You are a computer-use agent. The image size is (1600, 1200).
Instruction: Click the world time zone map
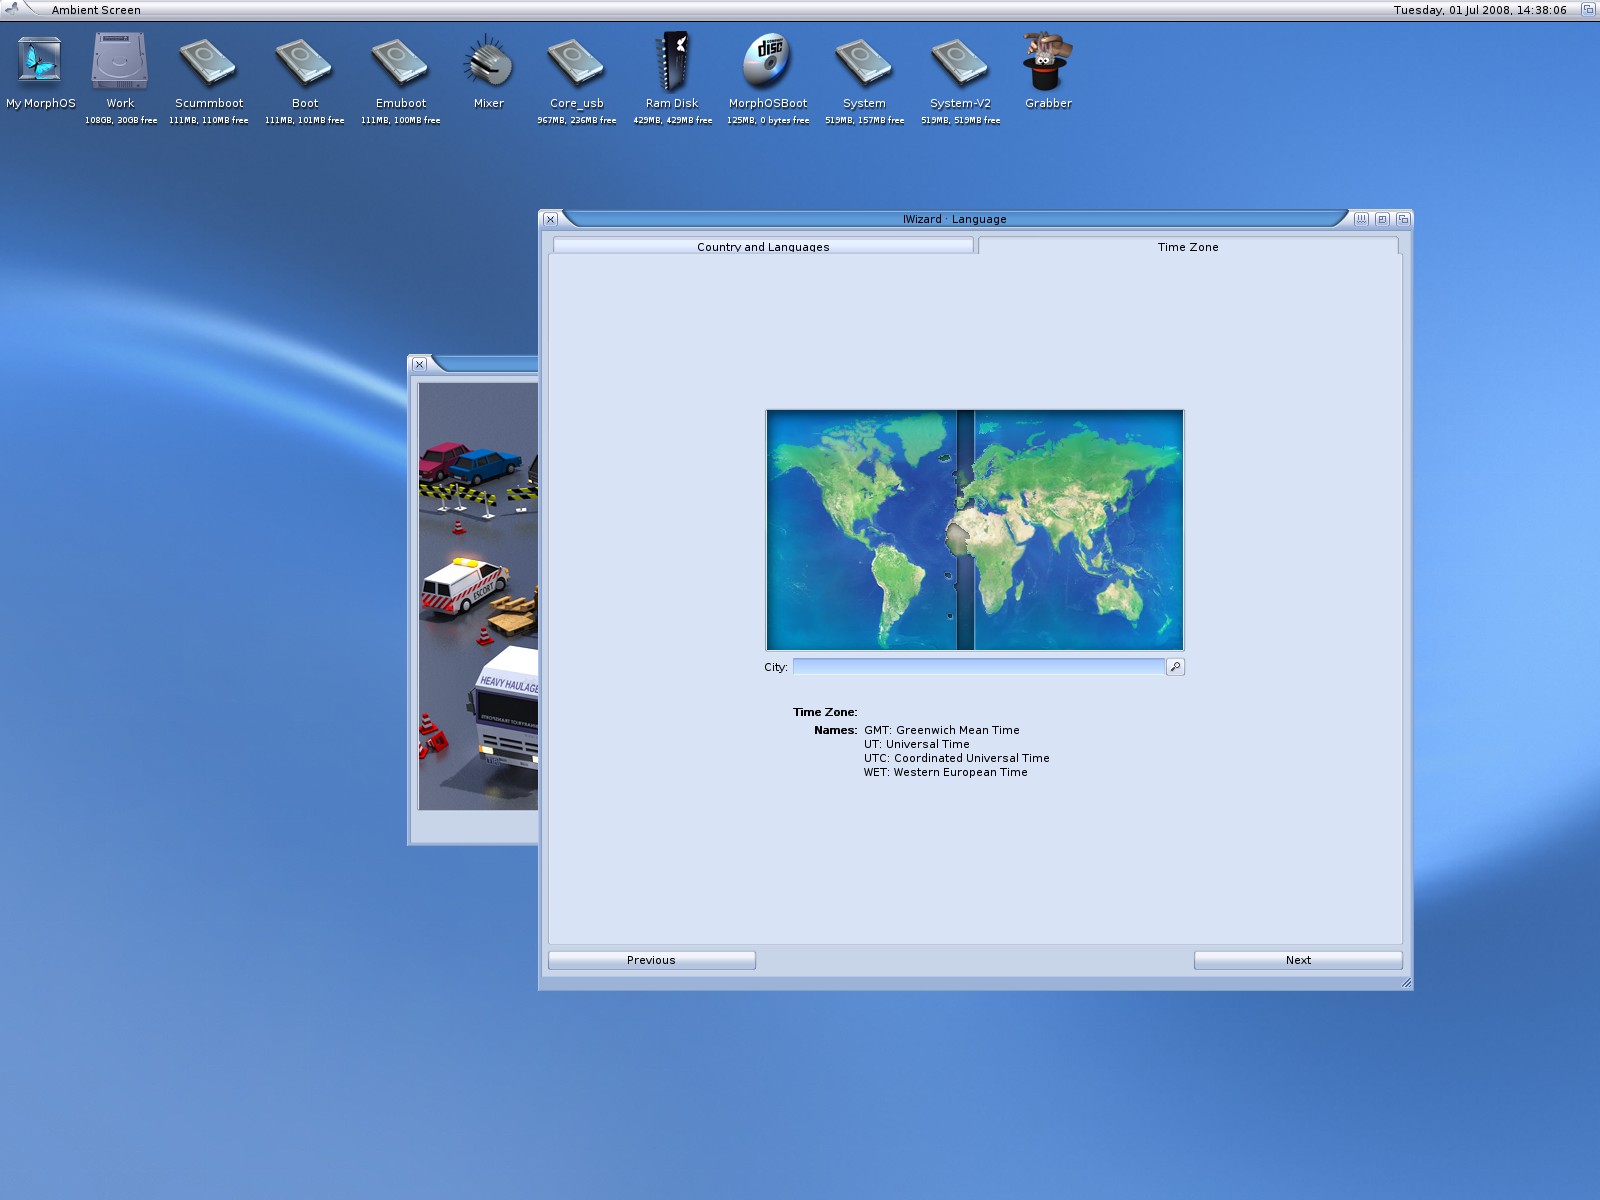[975, 530]
